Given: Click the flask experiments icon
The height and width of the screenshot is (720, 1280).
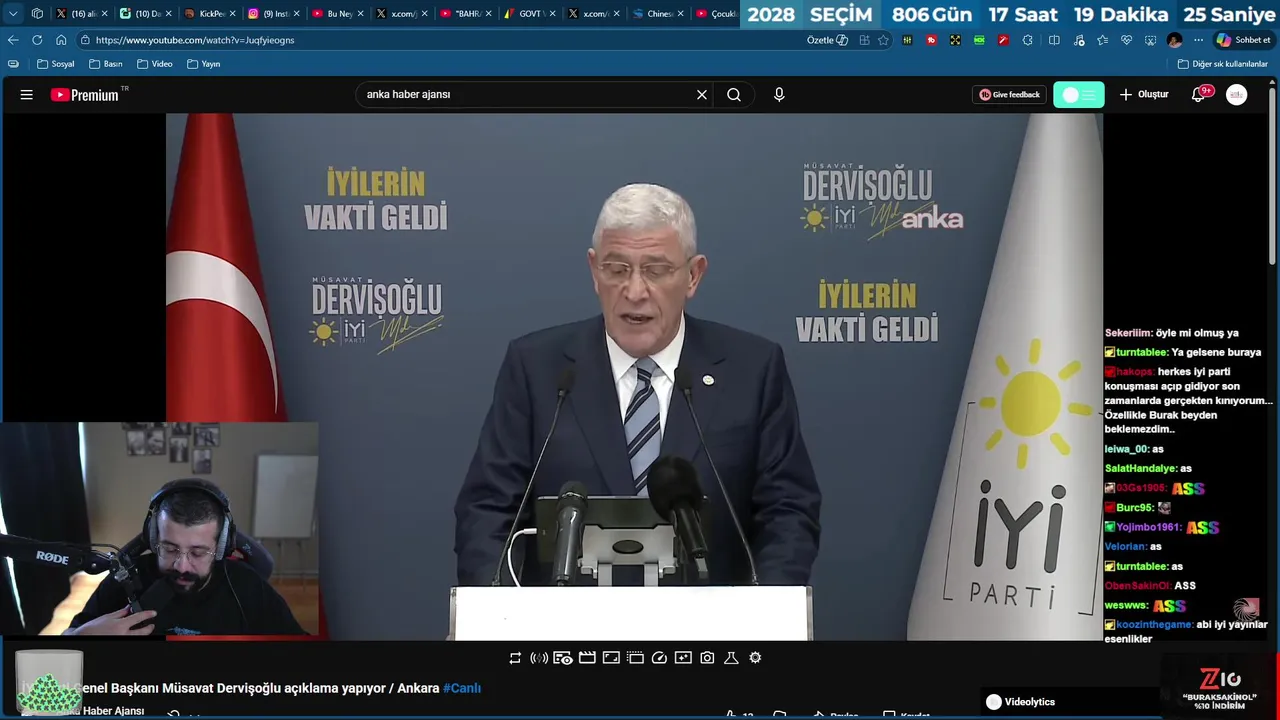Looking at the screenshot, I should [x=731, y=658].
